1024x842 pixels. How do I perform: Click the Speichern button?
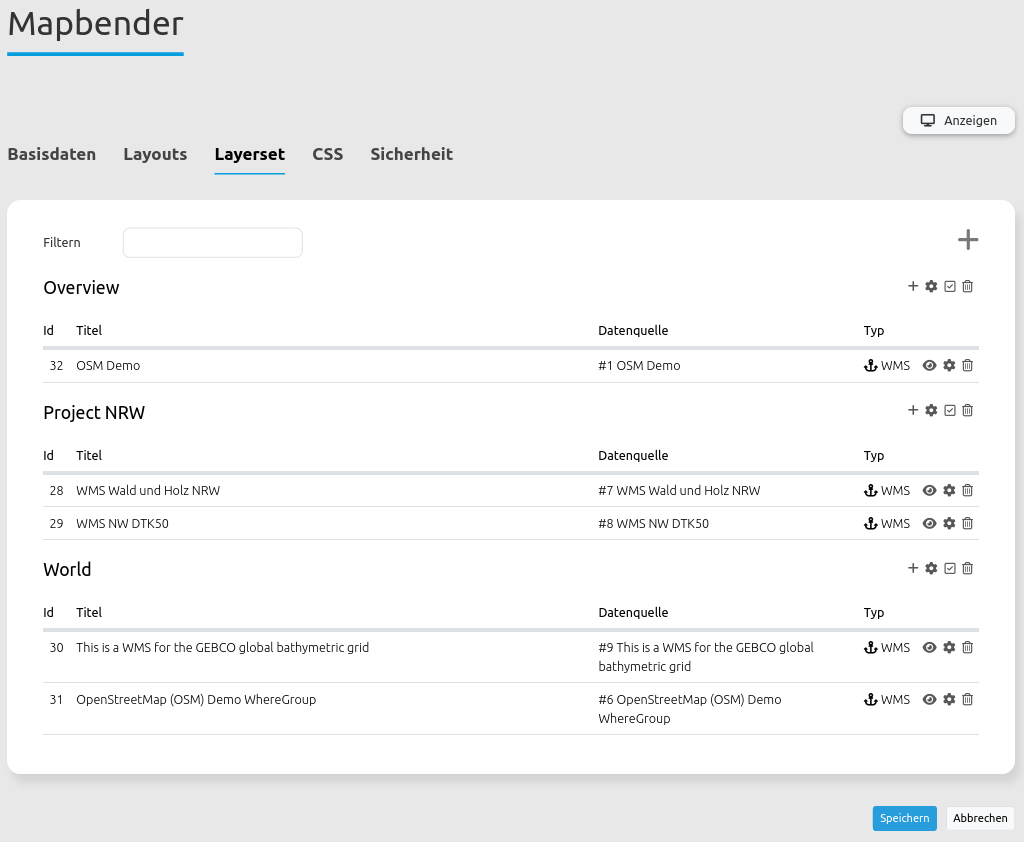point(904,818)
